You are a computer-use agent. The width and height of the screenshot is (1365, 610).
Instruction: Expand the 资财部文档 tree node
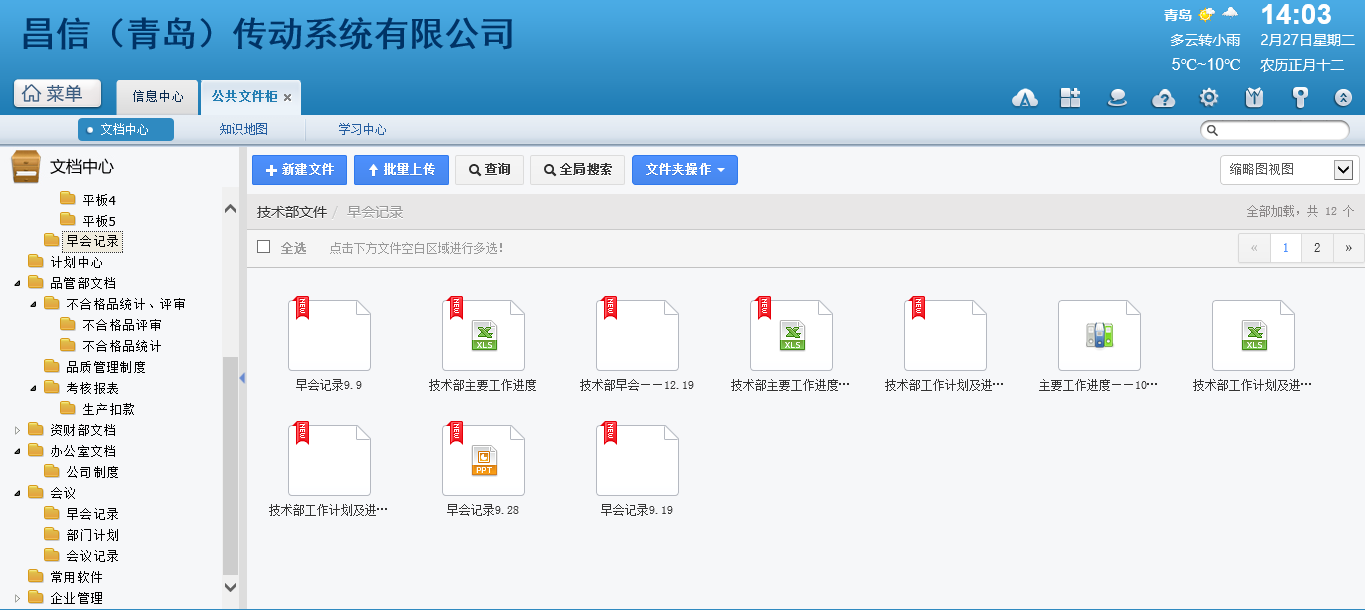coord(17,430)
